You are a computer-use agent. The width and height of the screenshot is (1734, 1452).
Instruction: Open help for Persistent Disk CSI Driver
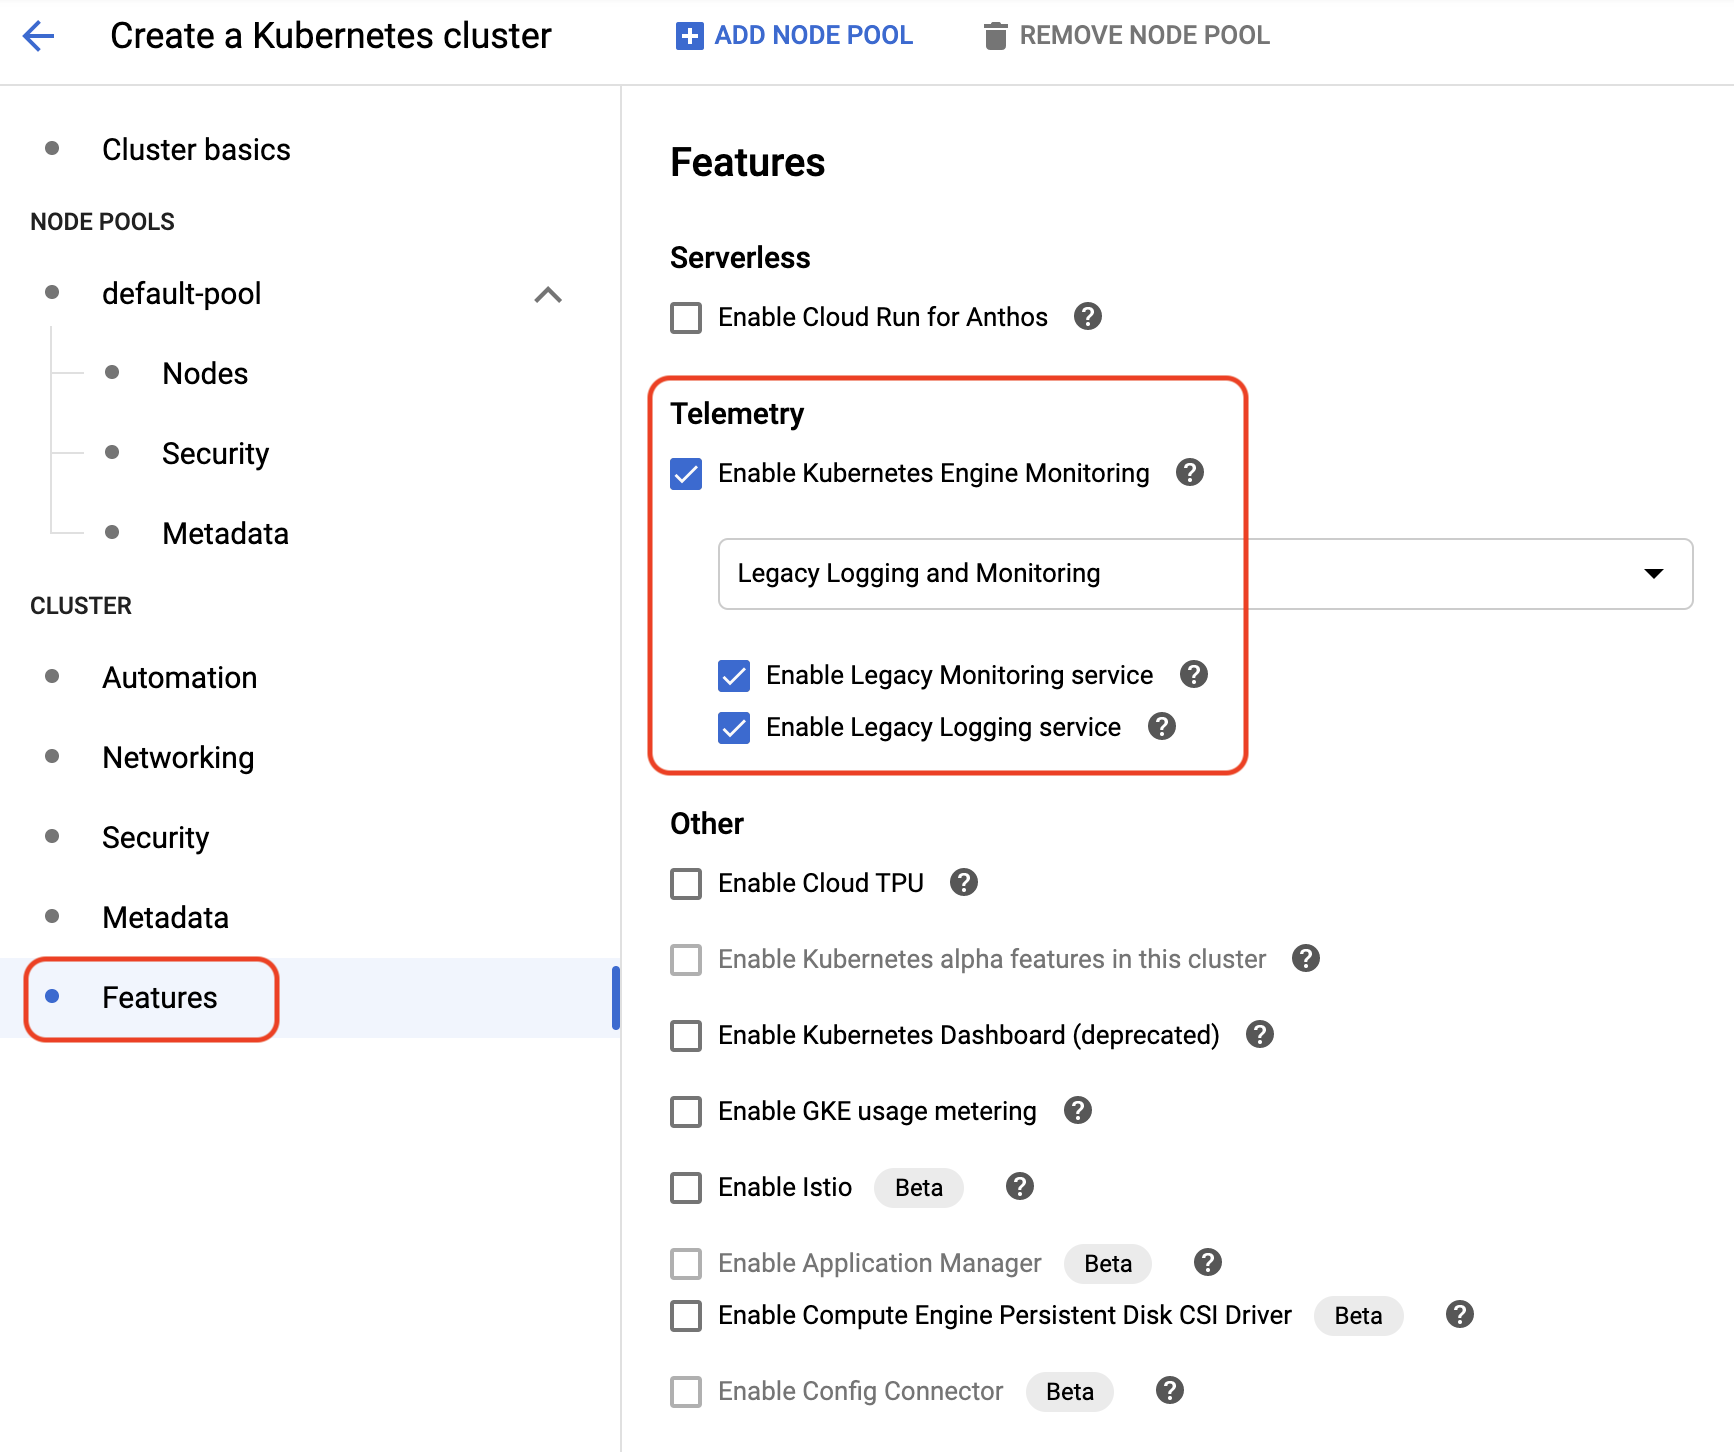click(1459, 1314)
